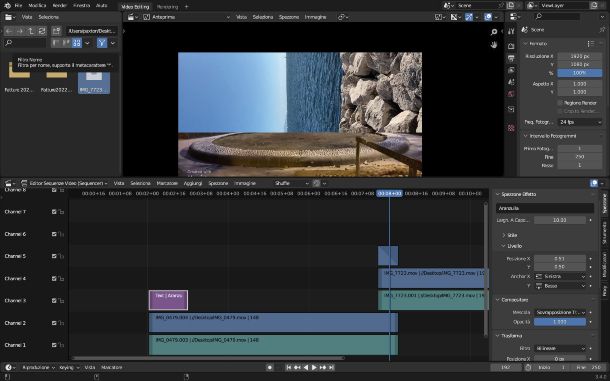Refresh the file browser list

(x=42, y=31)
